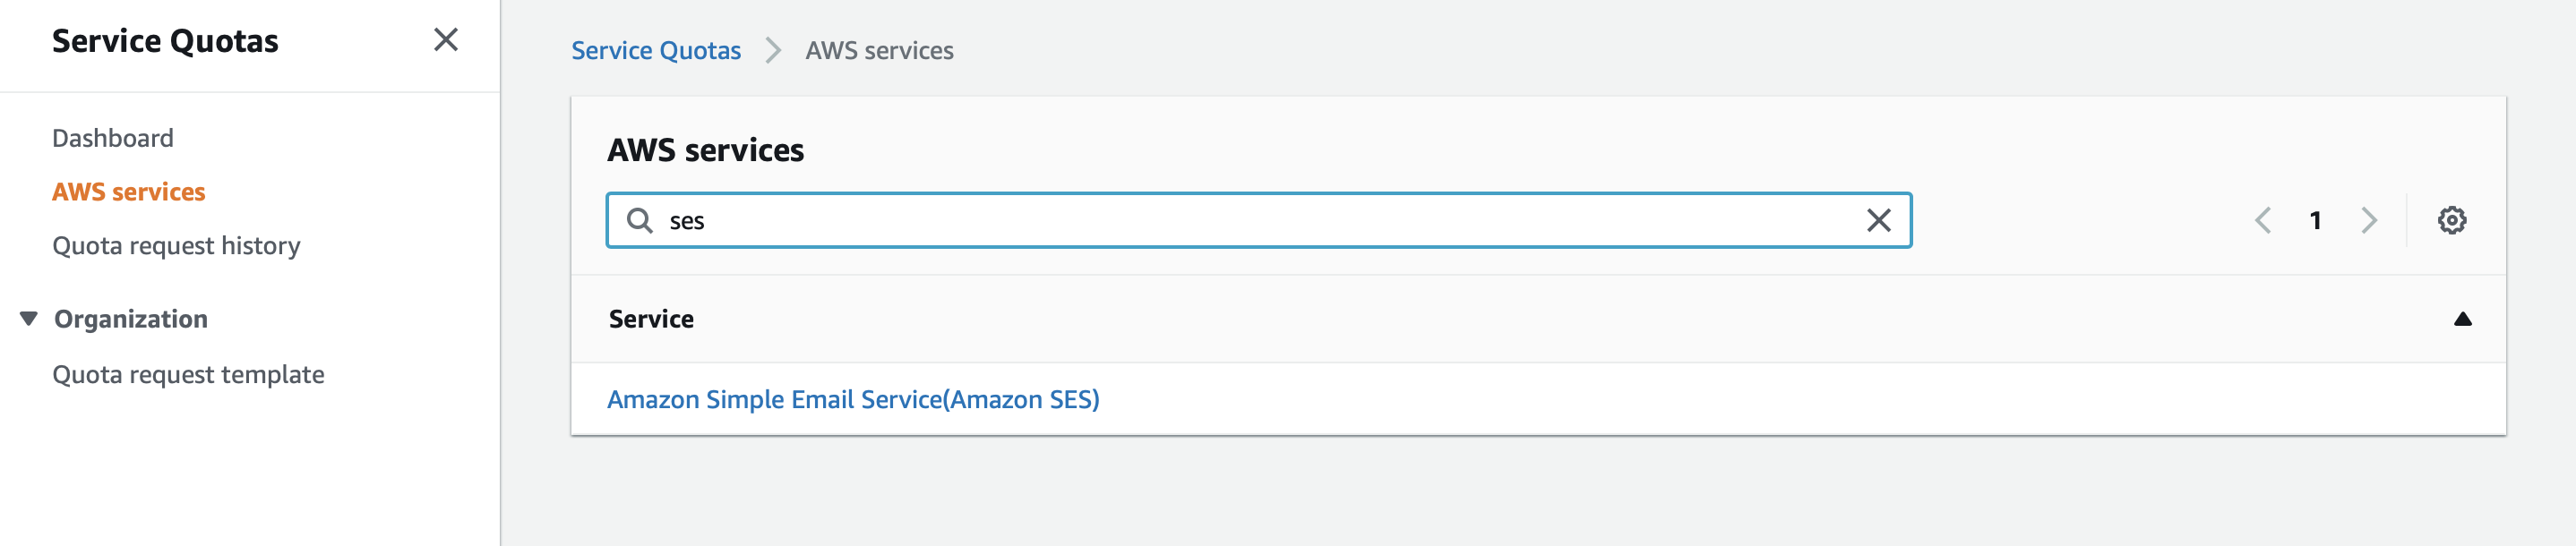Viewport: 2576px width, 546px height.
Task: Click the magnifier icon in search box
Action: [x=639, y=220]
